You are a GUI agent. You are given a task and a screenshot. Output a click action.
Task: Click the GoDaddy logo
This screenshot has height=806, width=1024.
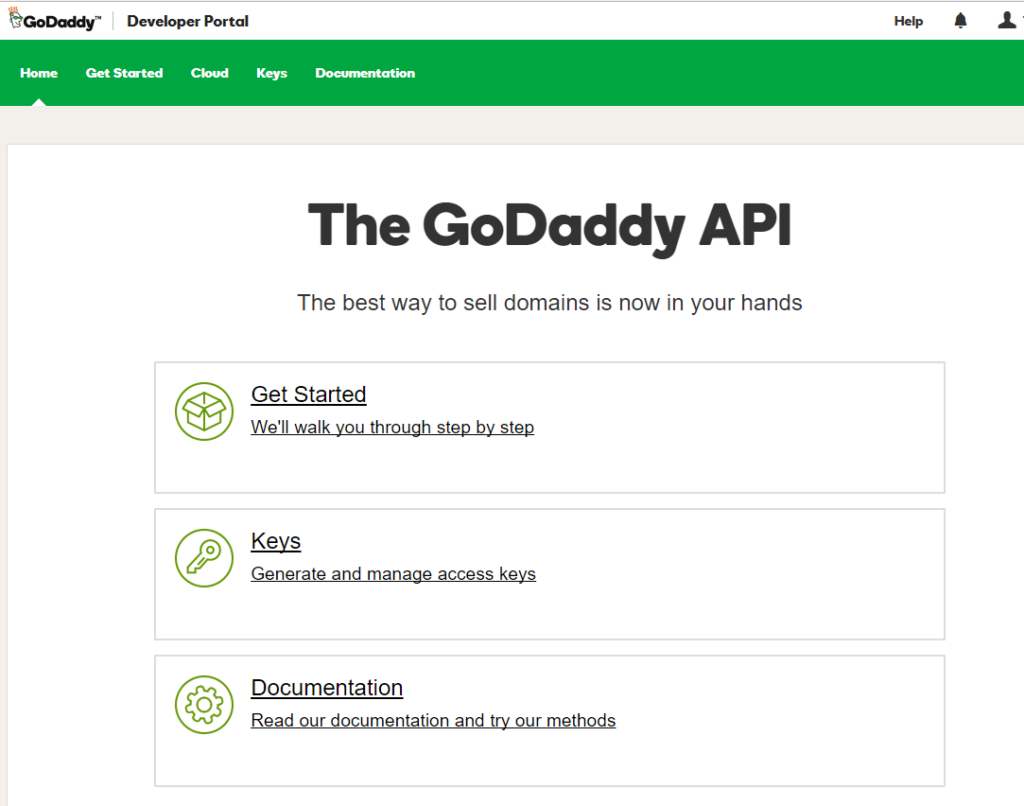pyautogui.click(x=54, y=21)
